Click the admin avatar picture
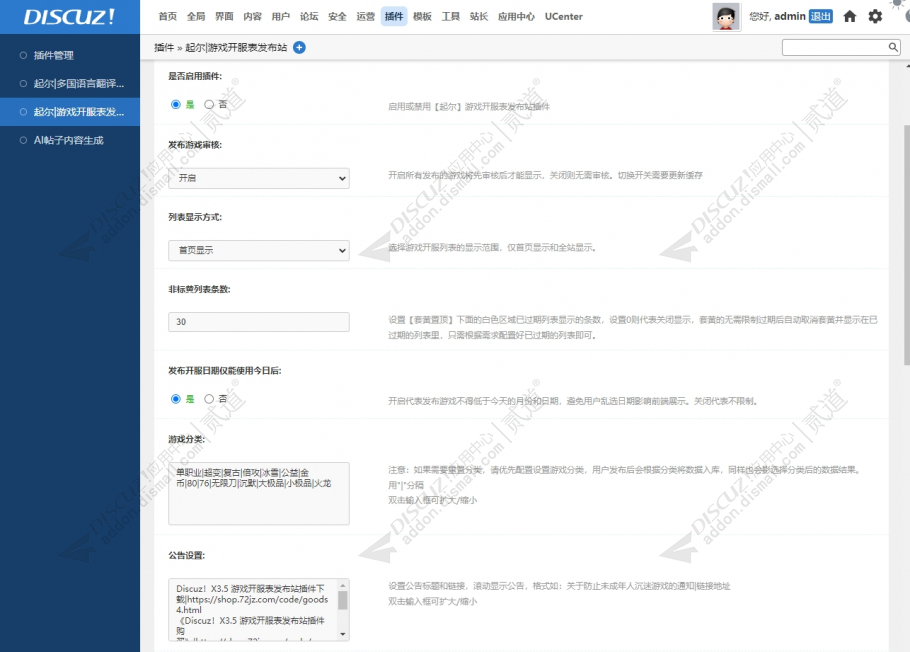Image resolution: width=910 pixels, height=652 pixels. pyautogui.click(x=726, y=17)
